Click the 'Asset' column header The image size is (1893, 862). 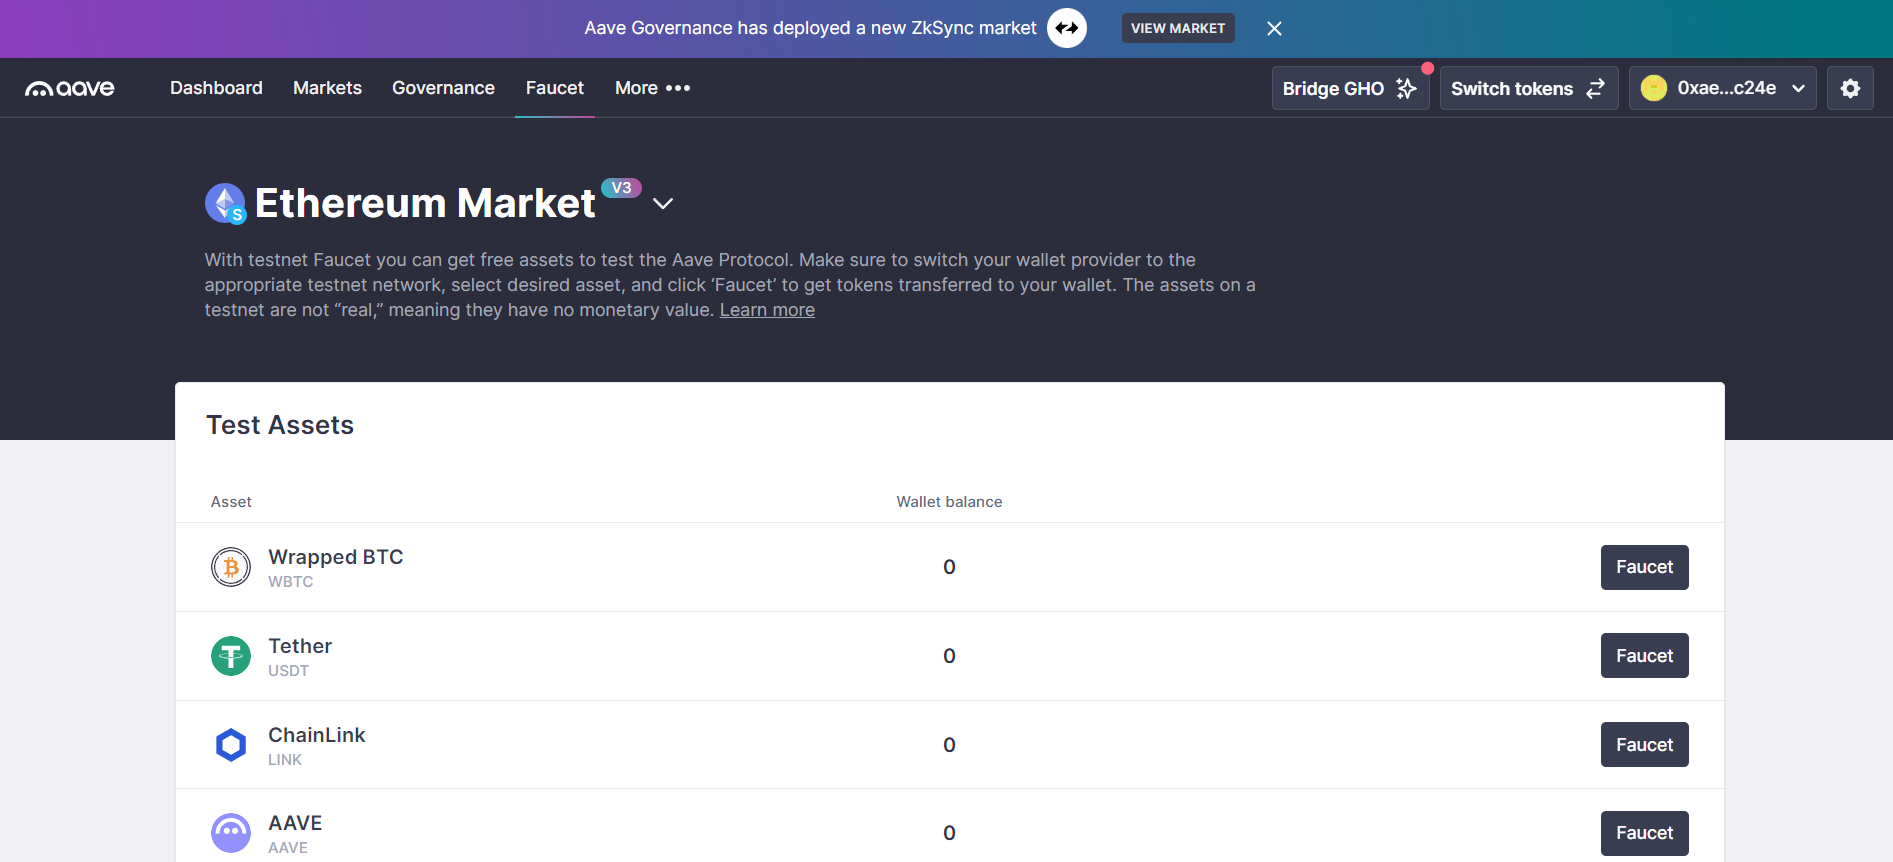231,502
